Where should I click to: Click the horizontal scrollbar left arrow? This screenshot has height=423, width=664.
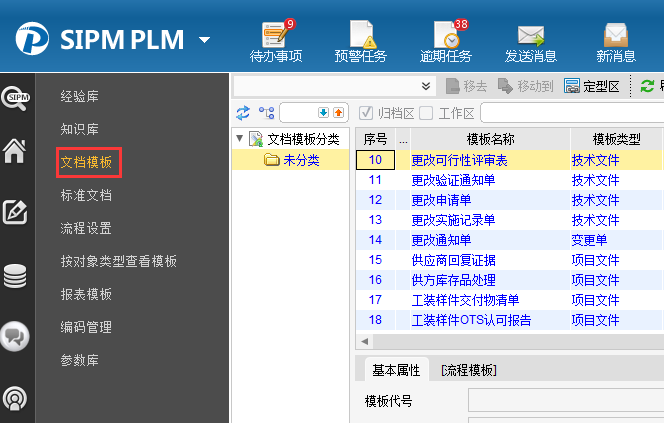[x=365, y=341]
